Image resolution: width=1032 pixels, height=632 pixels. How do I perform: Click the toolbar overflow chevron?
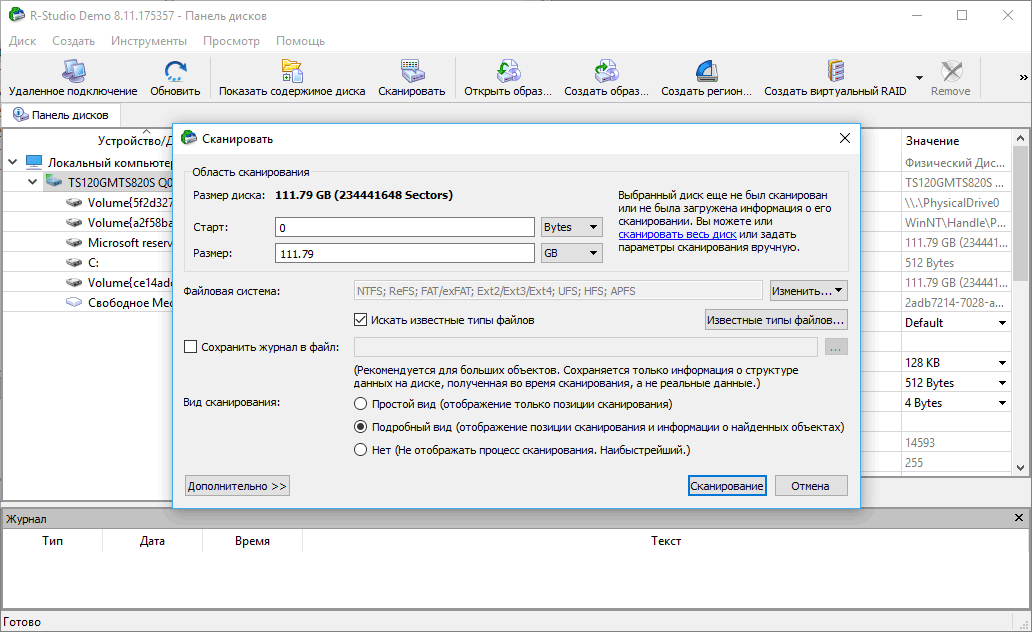(1023, 78)
